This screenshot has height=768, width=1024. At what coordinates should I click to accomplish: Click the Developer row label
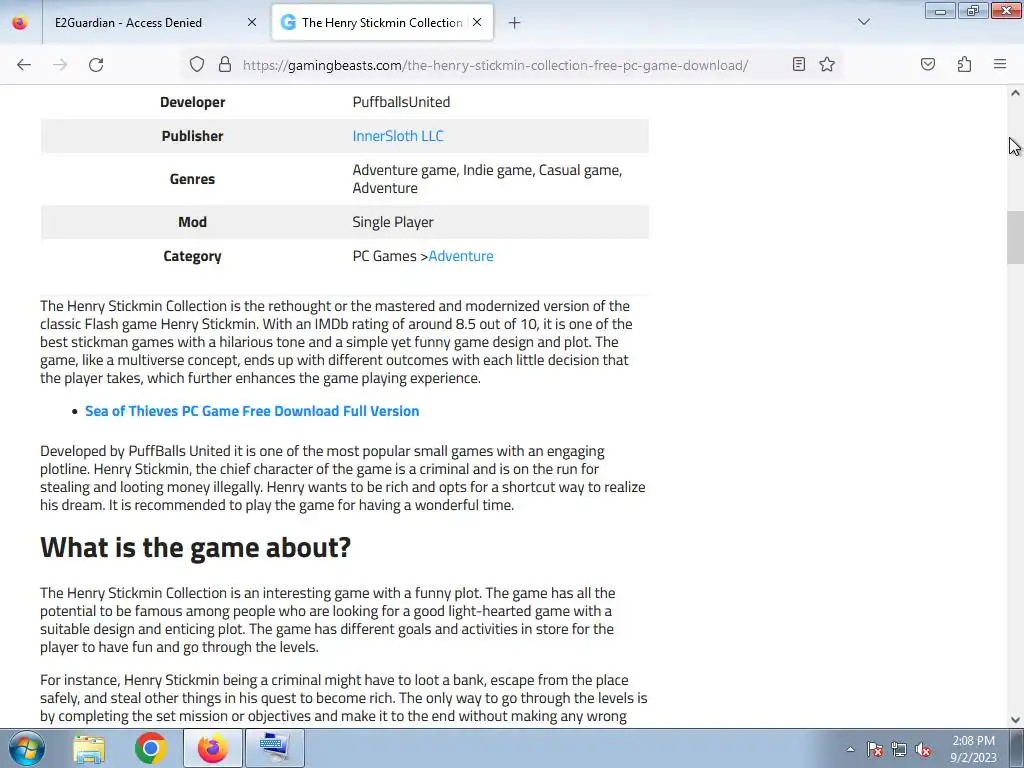[192, 102]
